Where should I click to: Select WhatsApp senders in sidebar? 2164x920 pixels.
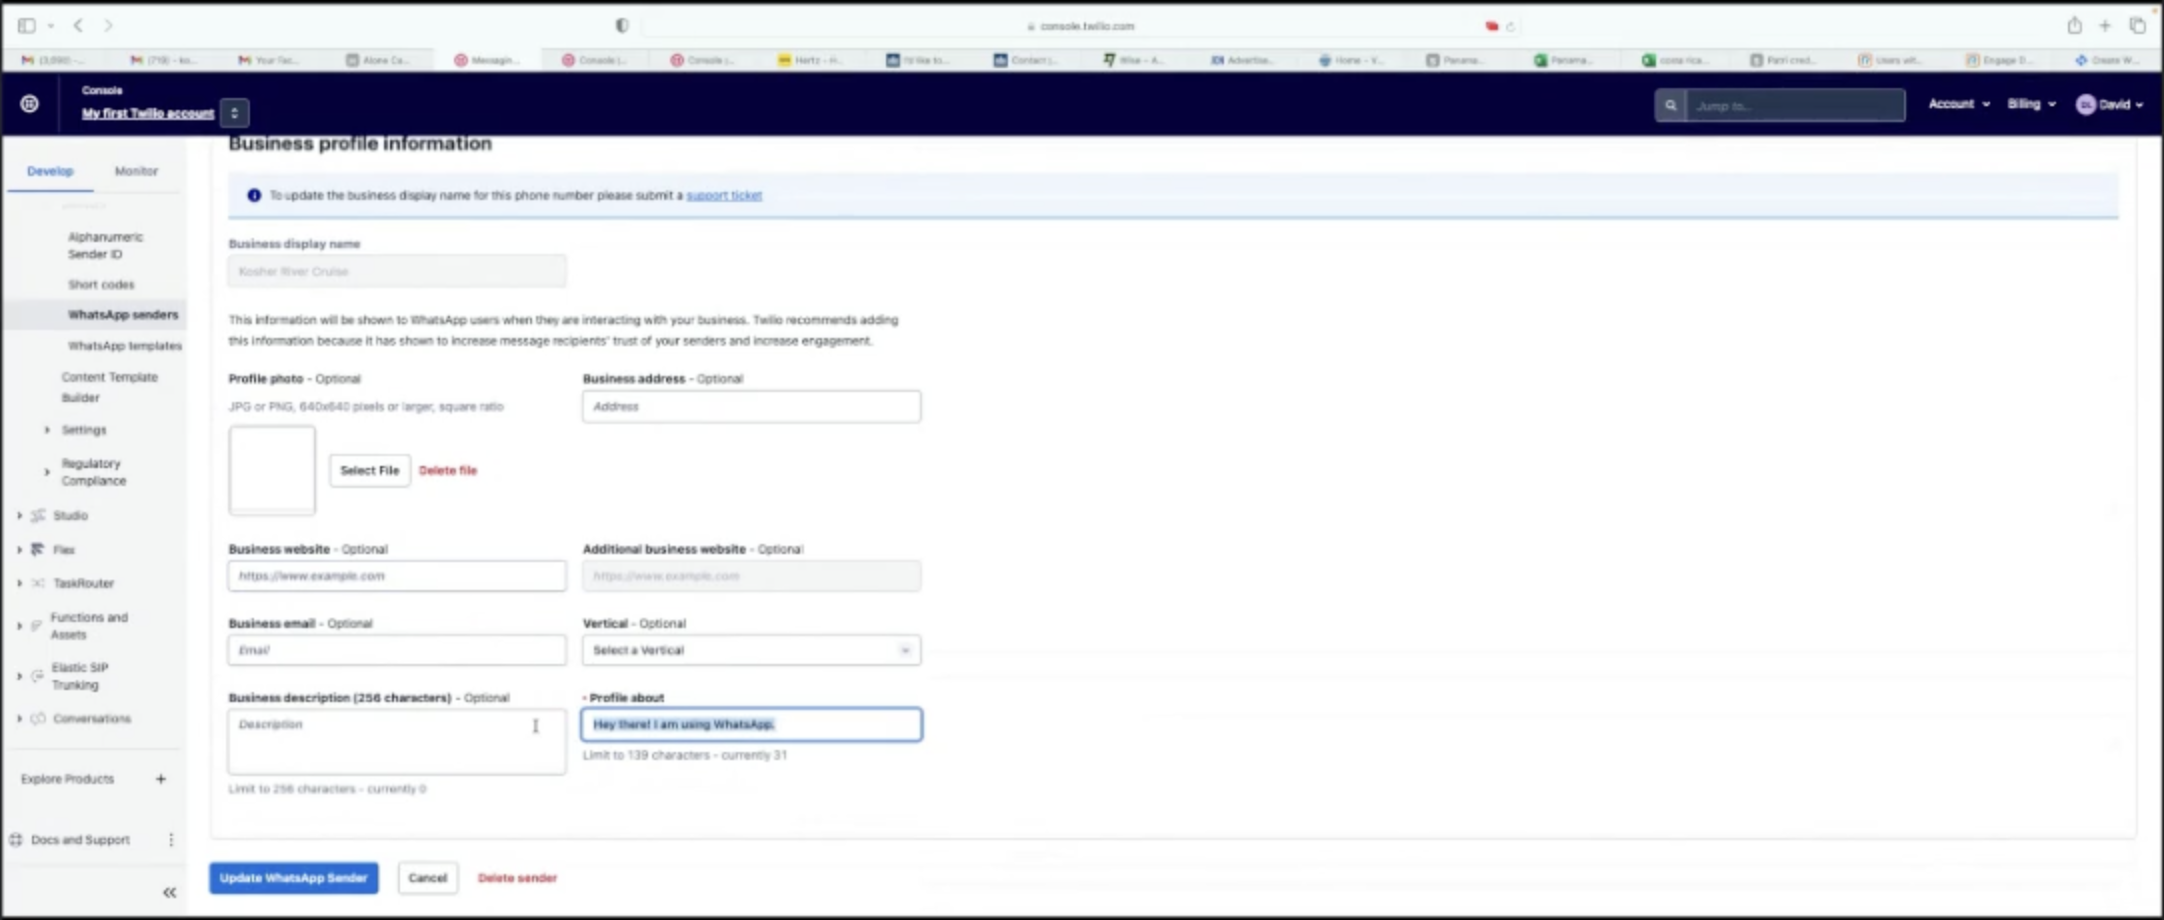click(x=122, y=314)
